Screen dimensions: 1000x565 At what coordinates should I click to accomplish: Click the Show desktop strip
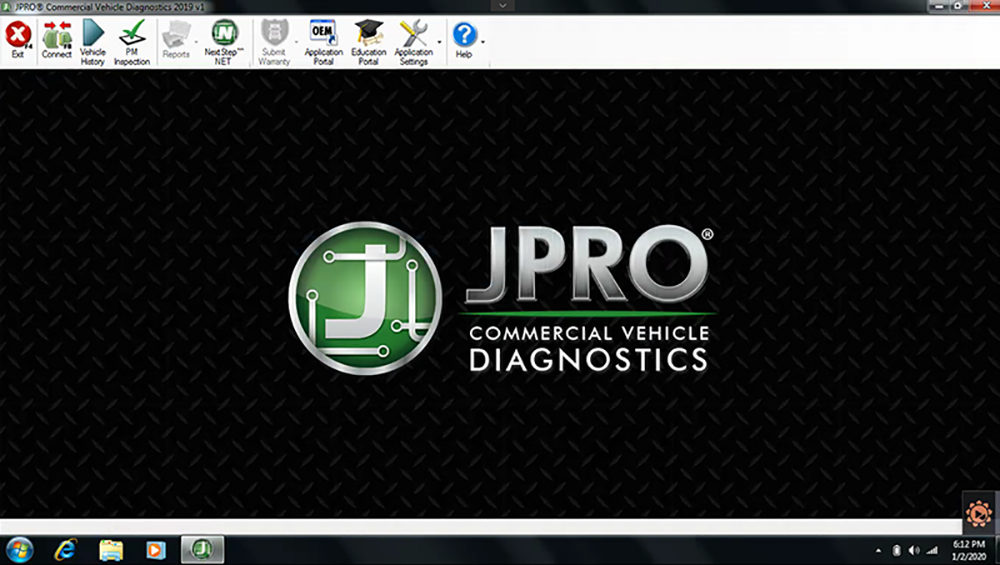click(996, 550)
